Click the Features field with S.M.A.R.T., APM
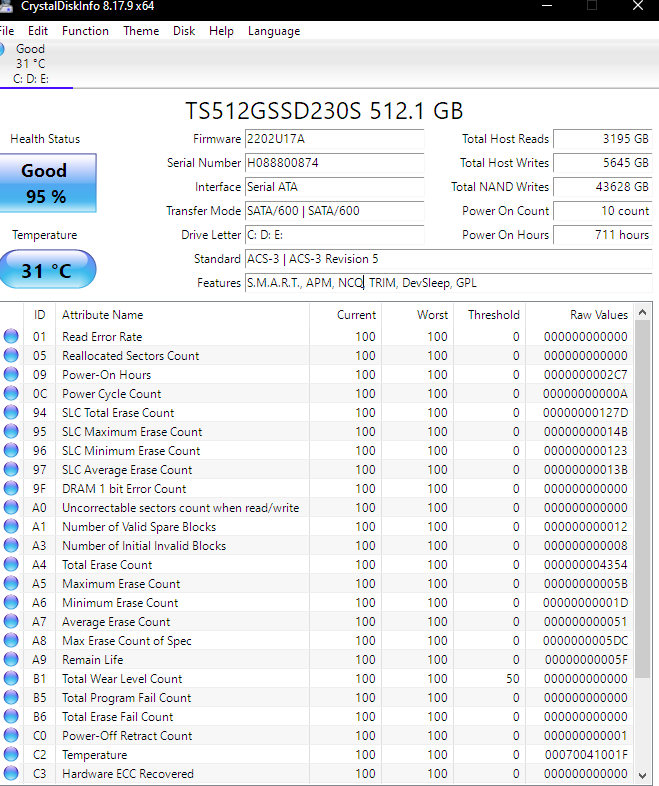Image resolution: width=659 pixels, height=786 pixels. (449, 283)
